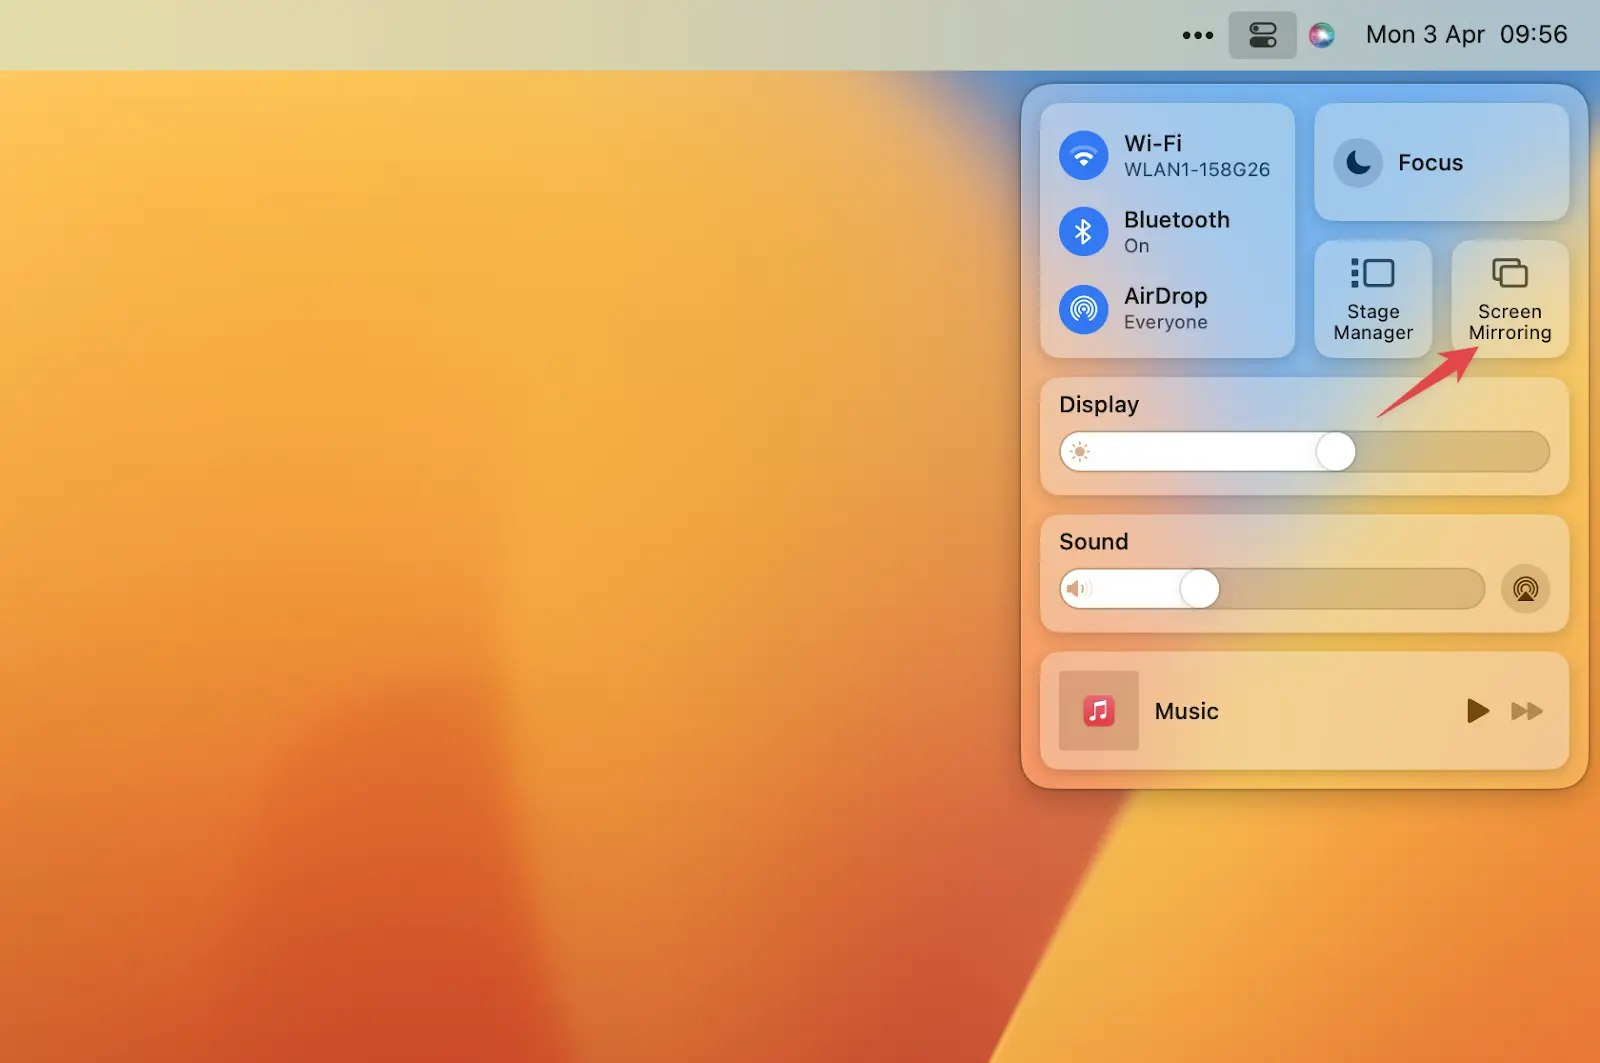Click the Music title label
The width and height of the screenshot is (1600, 1063).
[1187, 711]
